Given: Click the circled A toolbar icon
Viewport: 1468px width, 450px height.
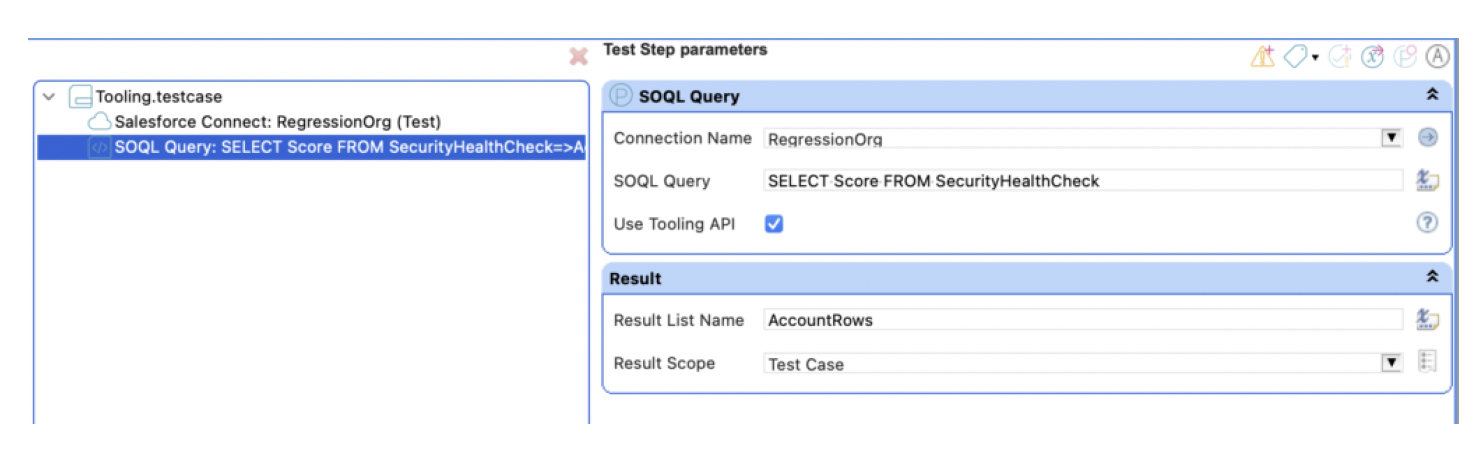Looking at the screenshot, I should click(x=1437, y=57).
